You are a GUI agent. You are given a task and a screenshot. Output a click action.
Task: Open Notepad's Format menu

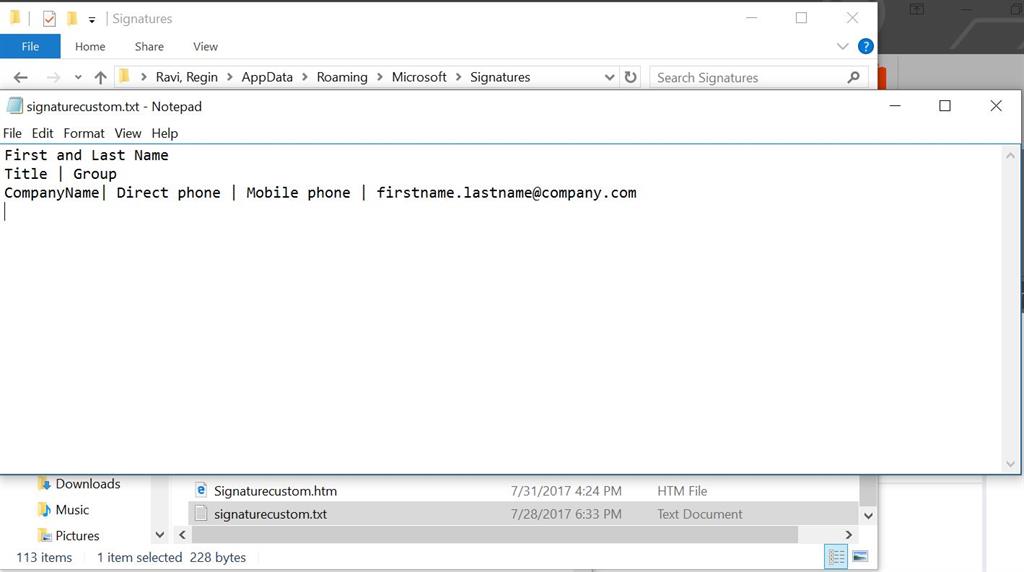tap(84, 133)
